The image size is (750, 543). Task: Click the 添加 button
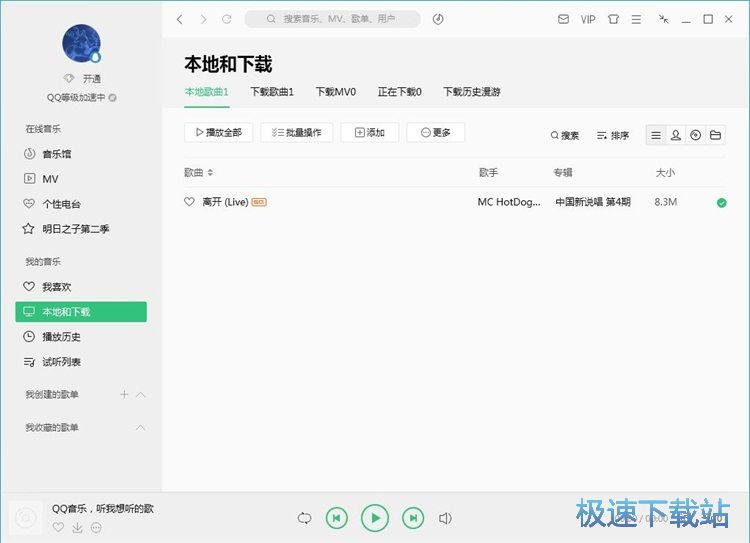370,133
